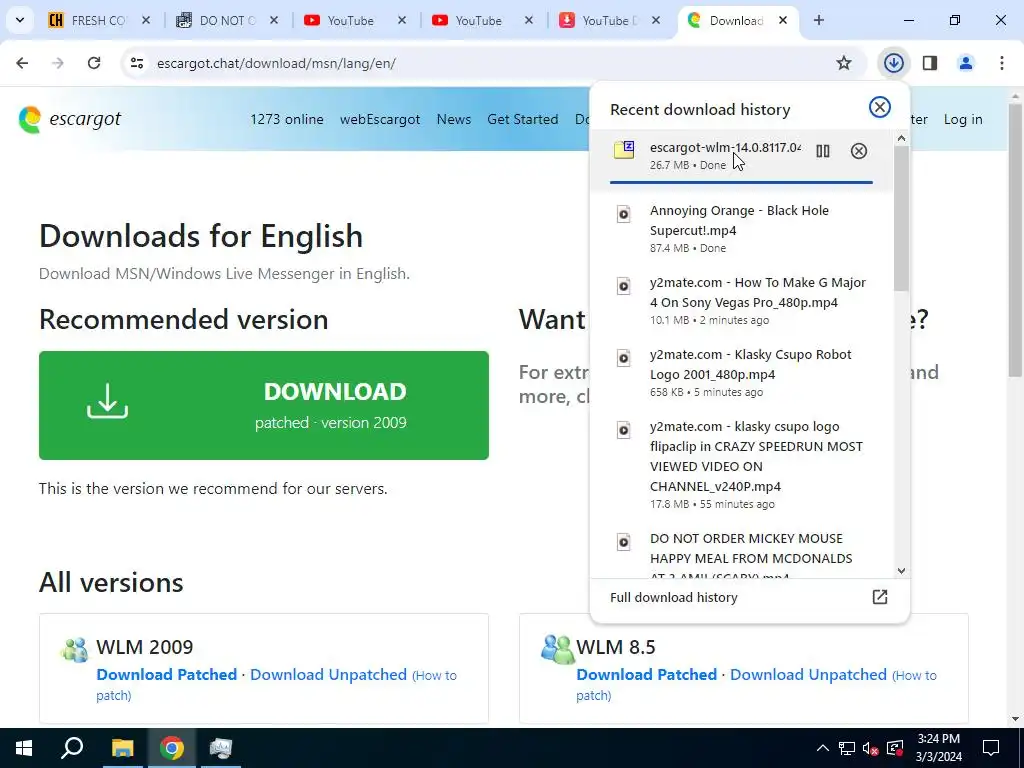This screenshot has height=768, width=1024.
Task: Cancel the escargot-wlm download
Action: pos(859,151)
